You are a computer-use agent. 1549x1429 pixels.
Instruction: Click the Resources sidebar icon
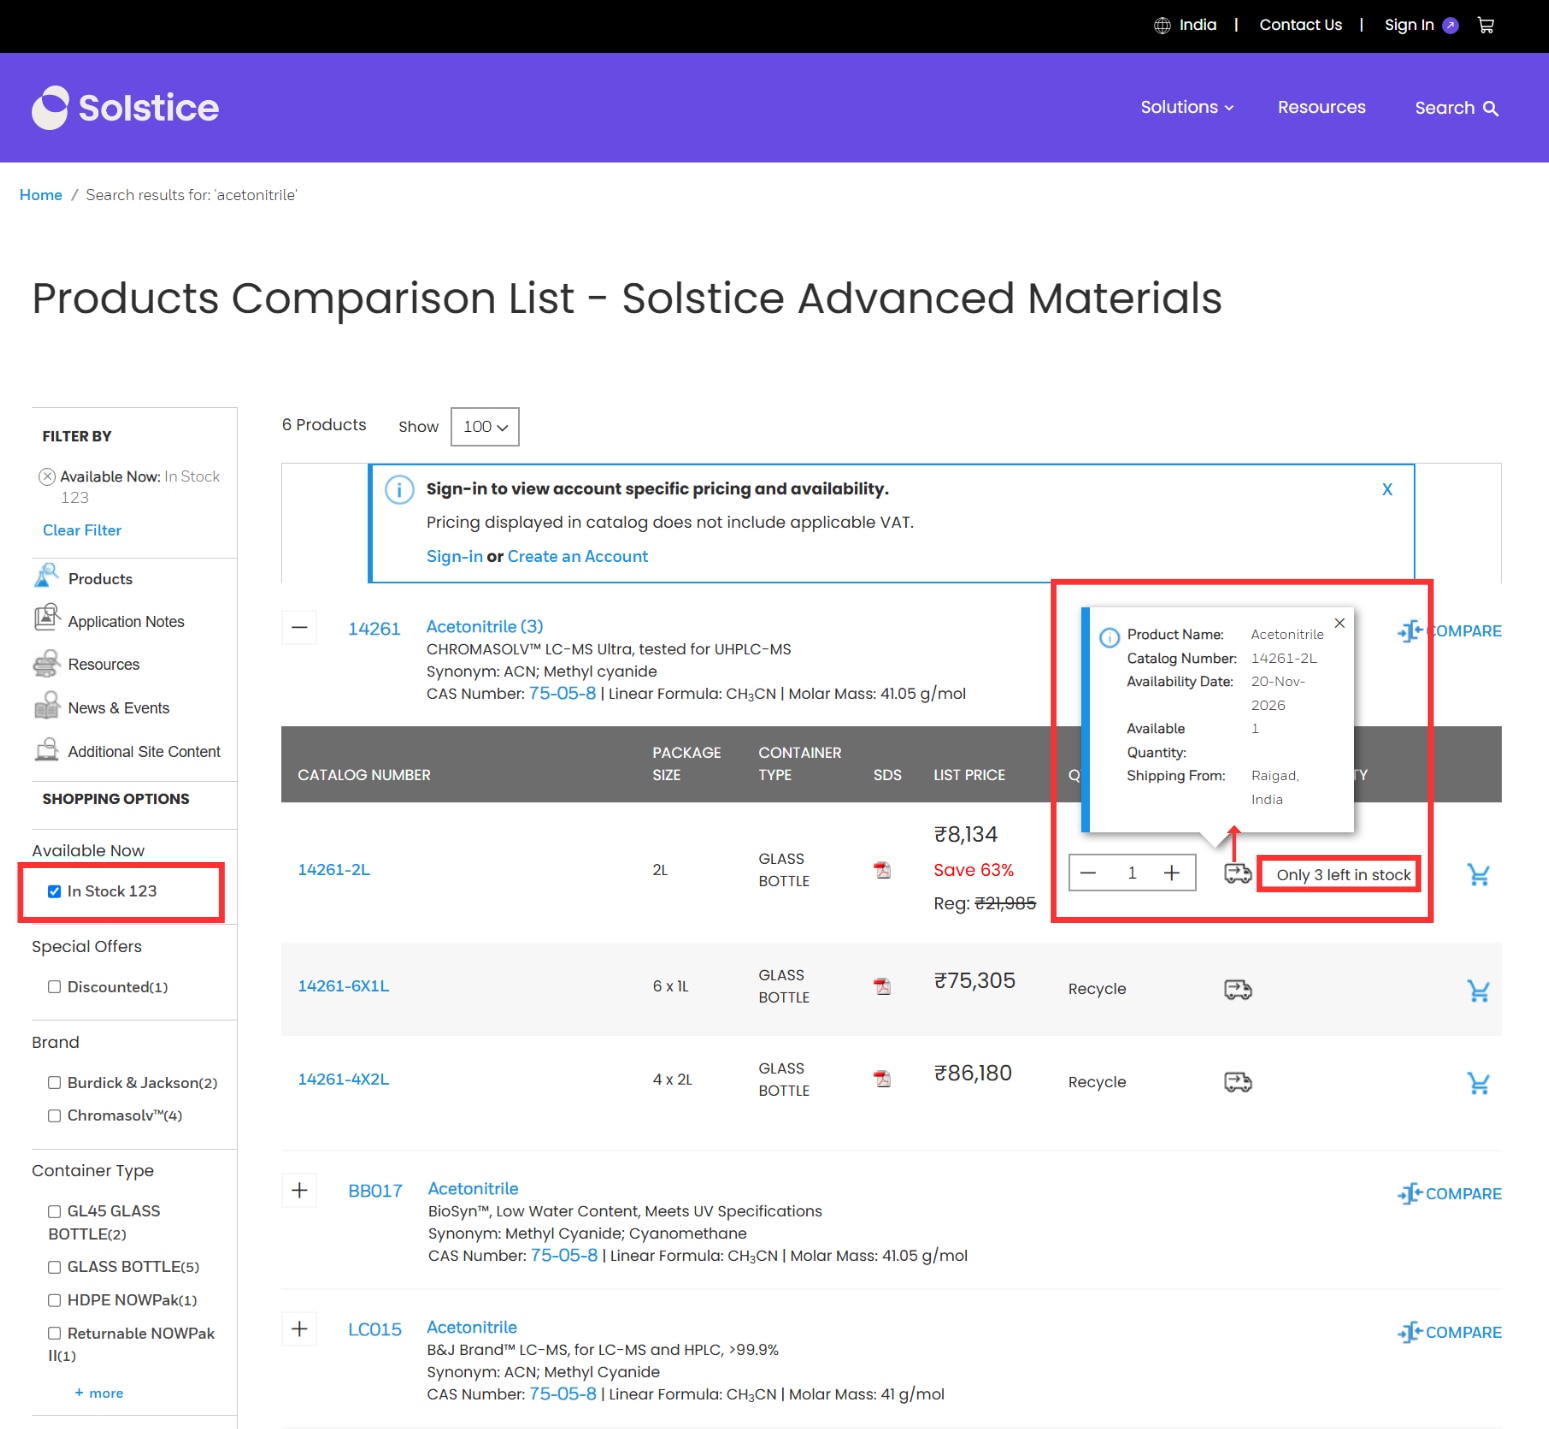(46, 663)
